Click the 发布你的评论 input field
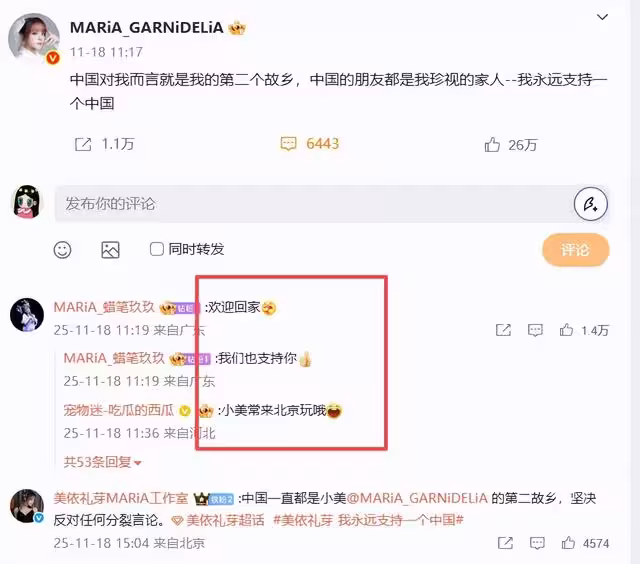This screenshot has width=640, height=564. 314,204
